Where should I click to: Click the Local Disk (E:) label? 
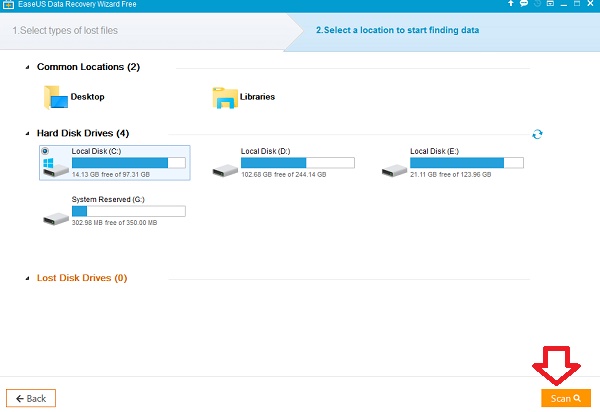434,151
